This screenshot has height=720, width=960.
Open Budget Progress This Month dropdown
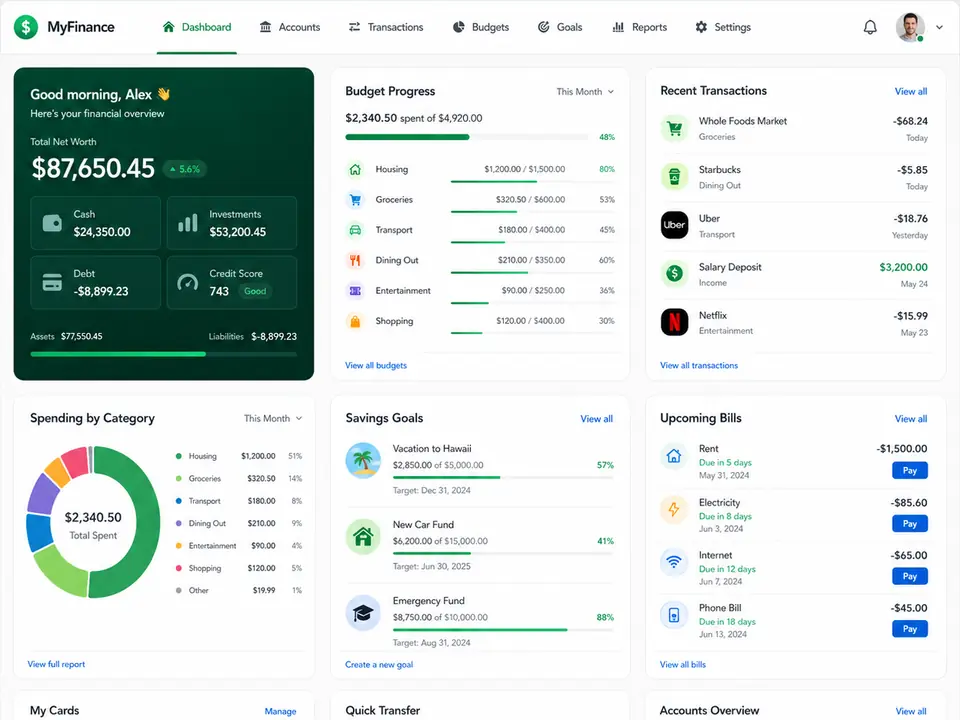coord(585,92)
